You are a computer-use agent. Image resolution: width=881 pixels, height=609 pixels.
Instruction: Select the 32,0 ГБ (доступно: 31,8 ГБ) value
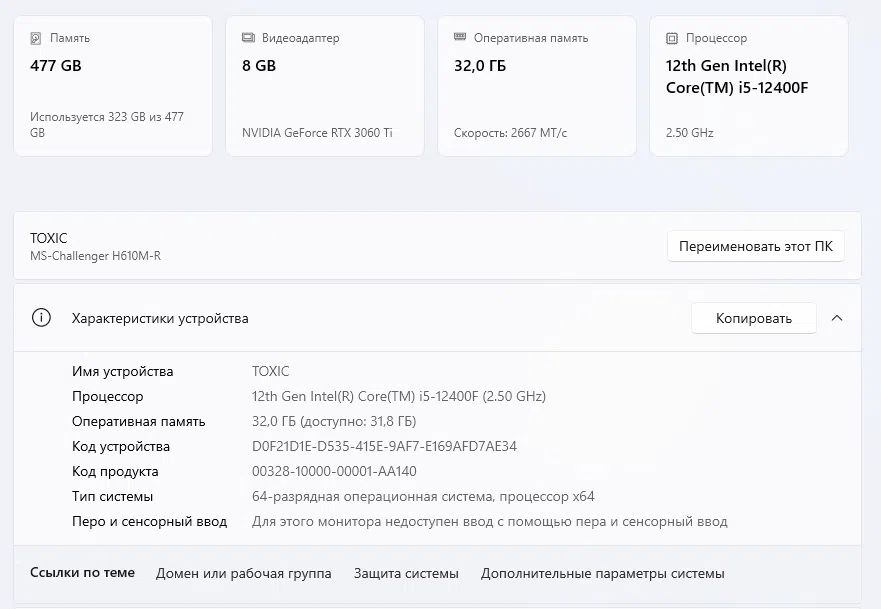click(334, 421)
